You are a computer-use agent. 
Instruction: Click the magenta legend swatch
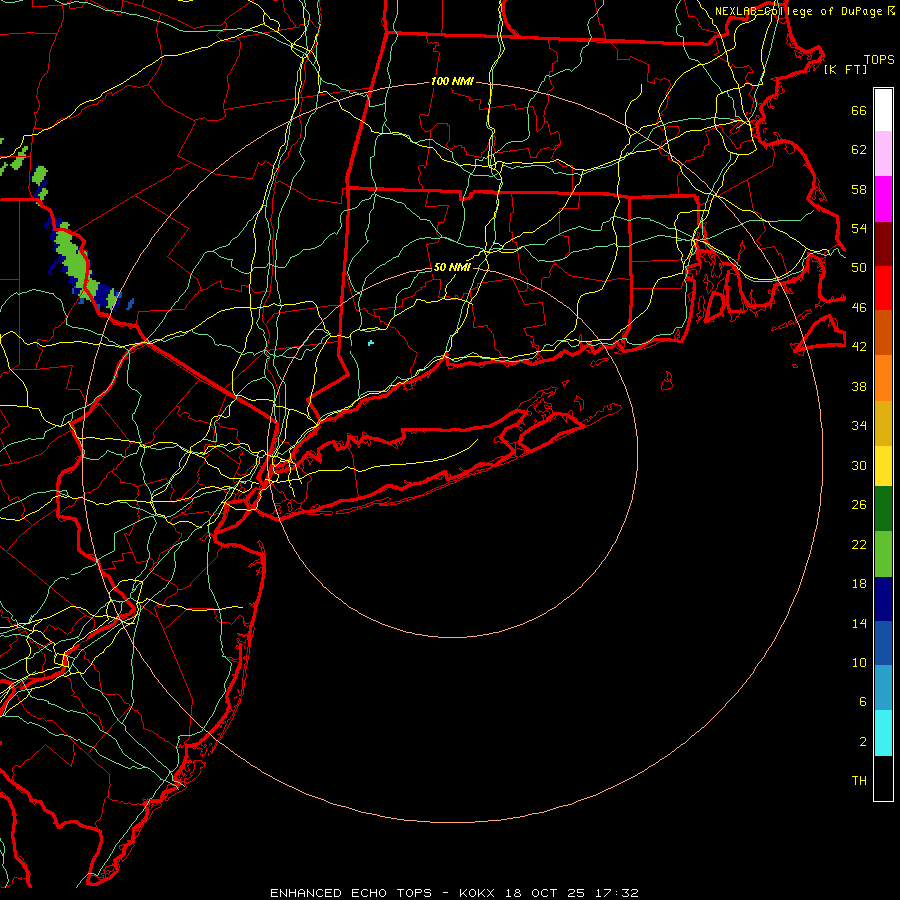pos(883,199)
